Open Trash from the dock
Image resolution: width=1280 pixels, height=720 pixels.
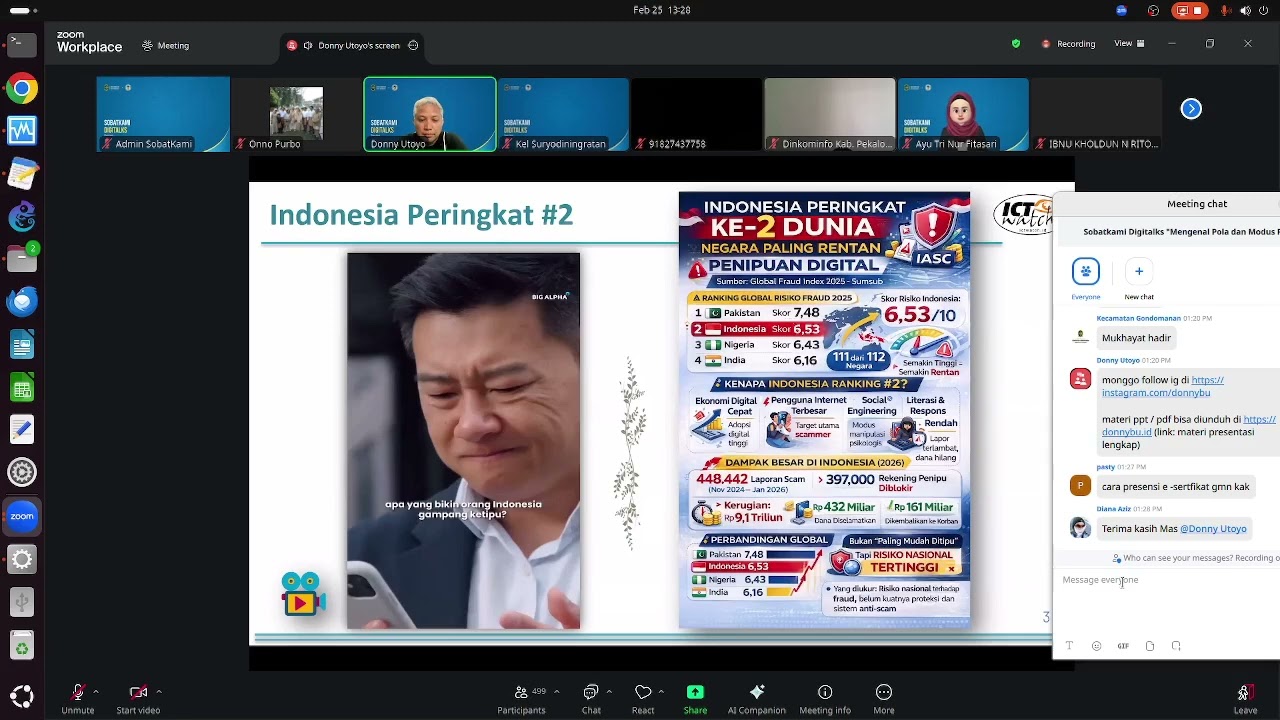point(22,646)
